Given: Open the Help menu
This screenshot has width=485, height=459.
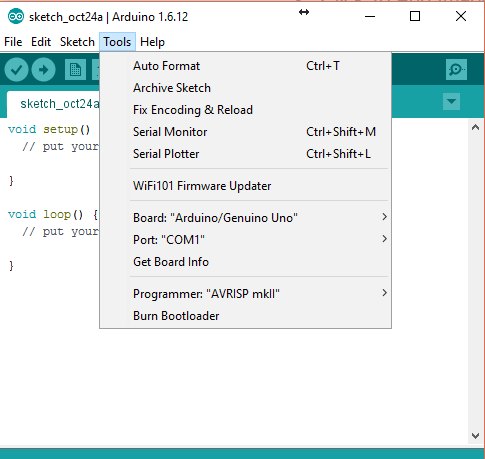Looking at the screenshot, I should click(x=152, y=42).
